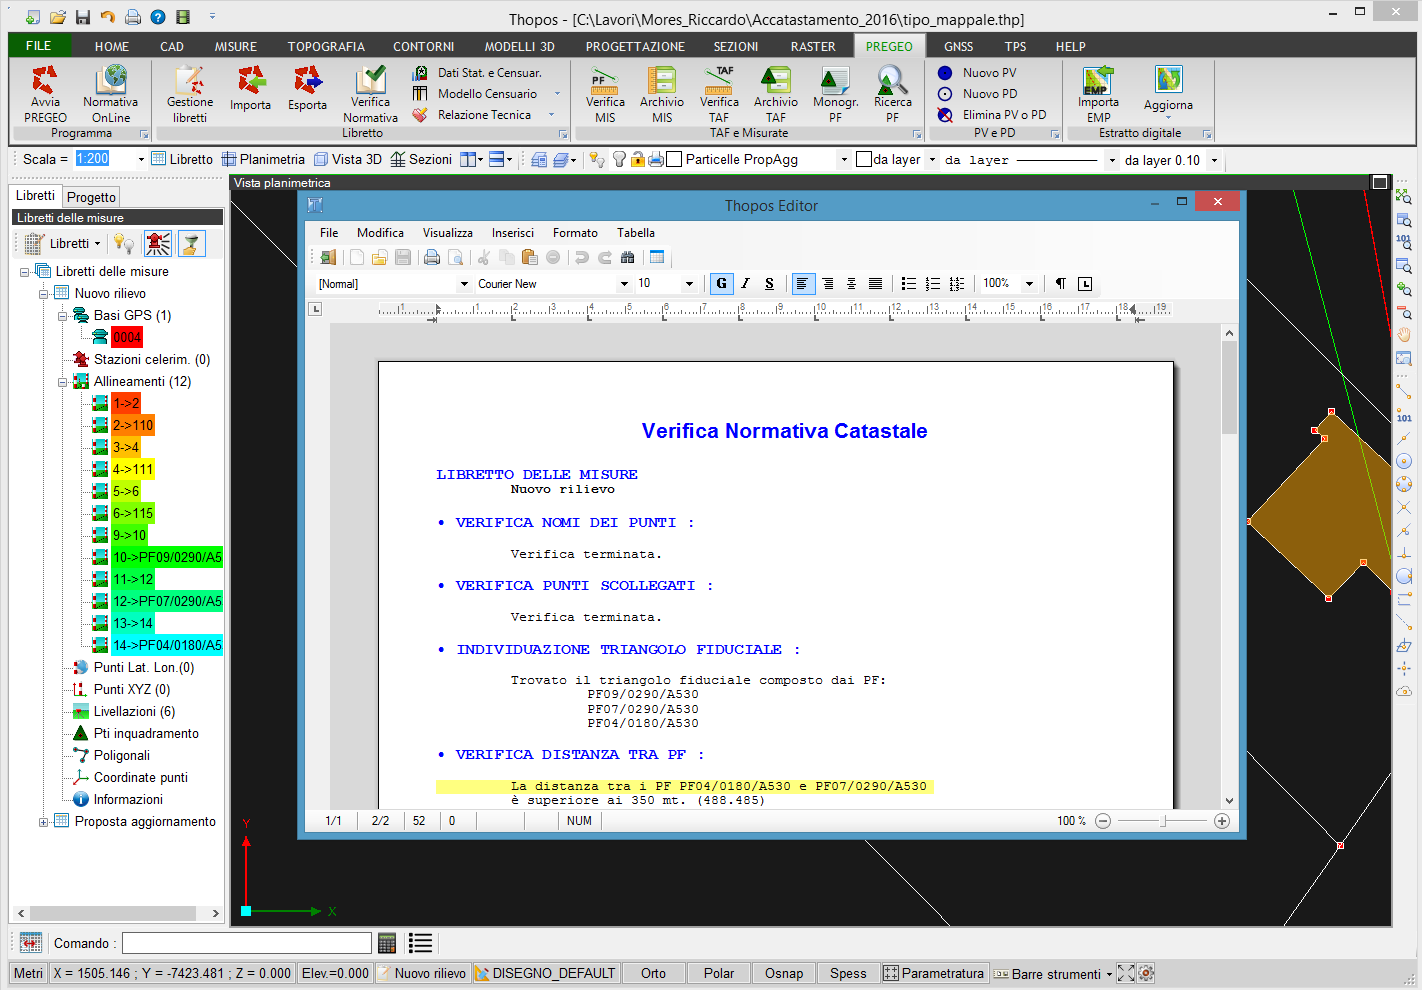Select alignment 10->PF09/0290/A5 in tree
This screenshot has height=990, width=1422.
click(167, 558)
